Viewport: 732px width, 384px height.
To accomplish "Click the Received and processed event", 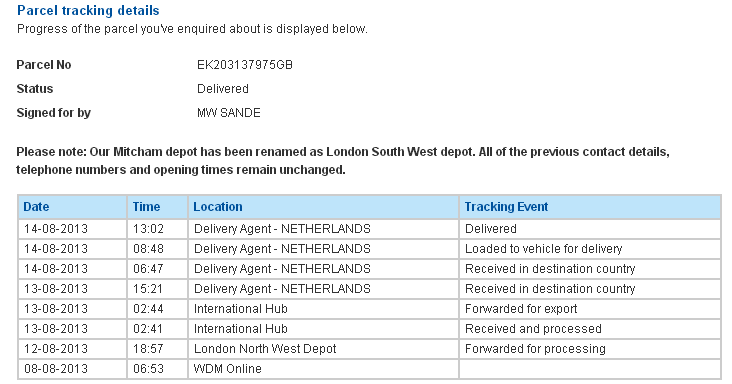I will pyautogui.click(x=533, y=329).
